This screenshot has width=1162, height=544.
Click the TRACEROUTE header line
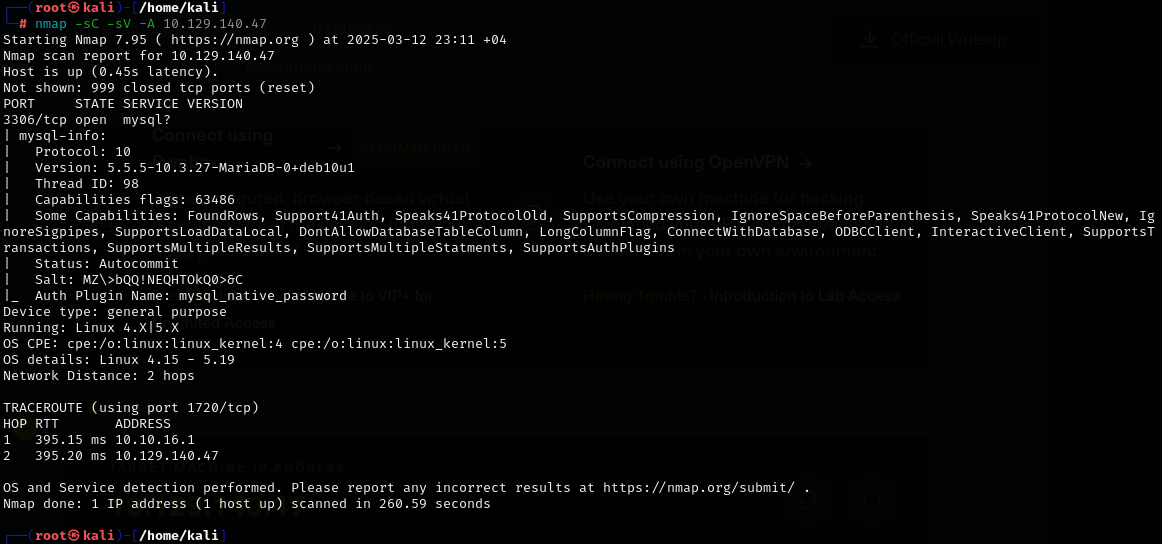[x=131, y=408]
